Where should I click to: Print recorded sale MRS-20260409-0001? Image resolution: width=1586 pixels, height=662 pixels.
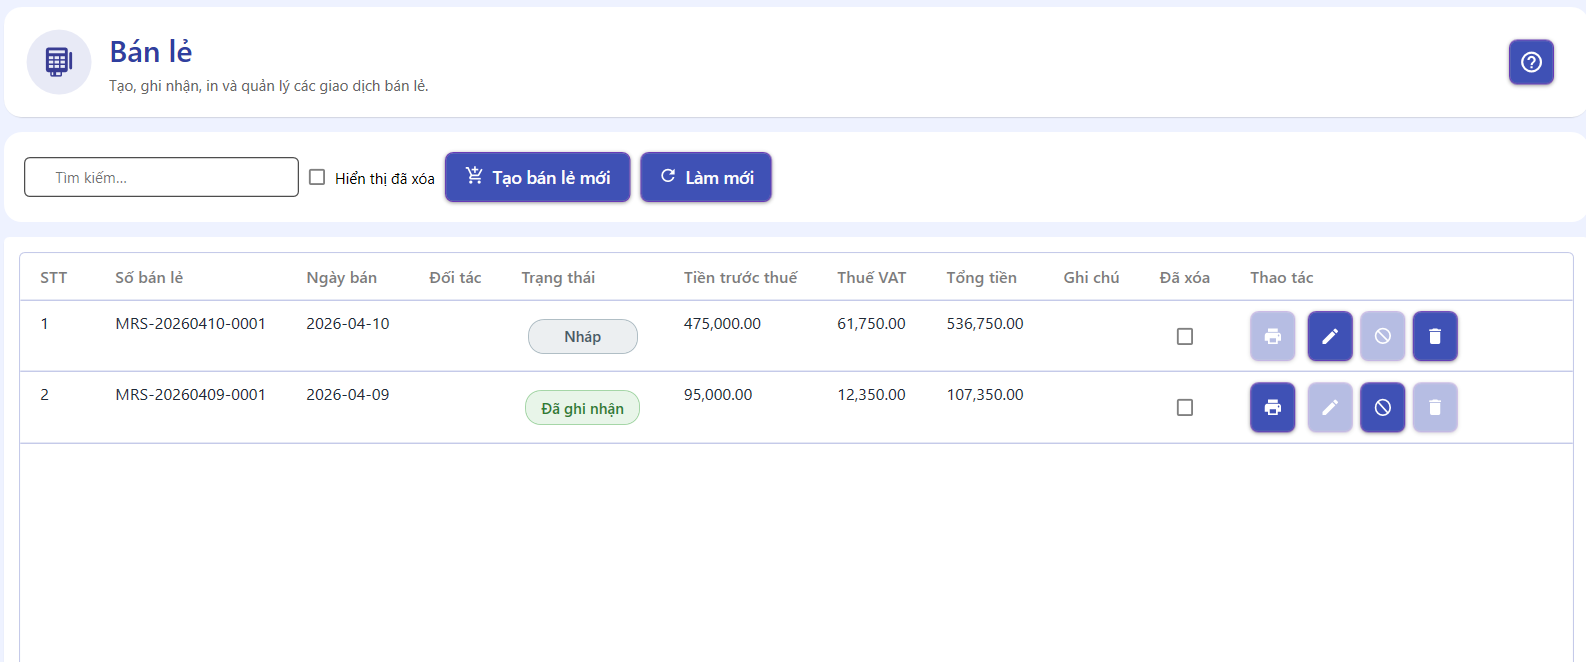coord(1272,407)
